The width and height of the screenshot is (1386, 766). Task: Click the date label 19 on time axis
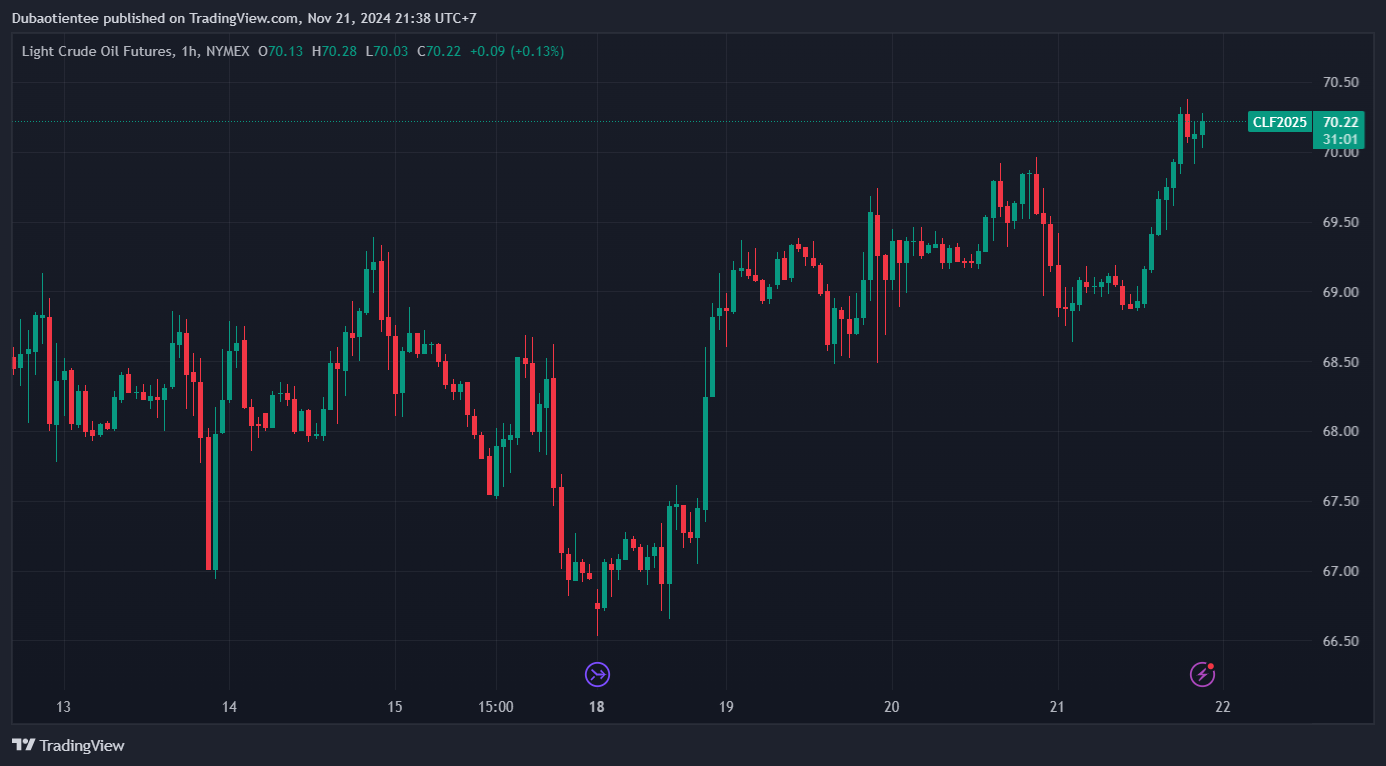[x=726, y=707]
